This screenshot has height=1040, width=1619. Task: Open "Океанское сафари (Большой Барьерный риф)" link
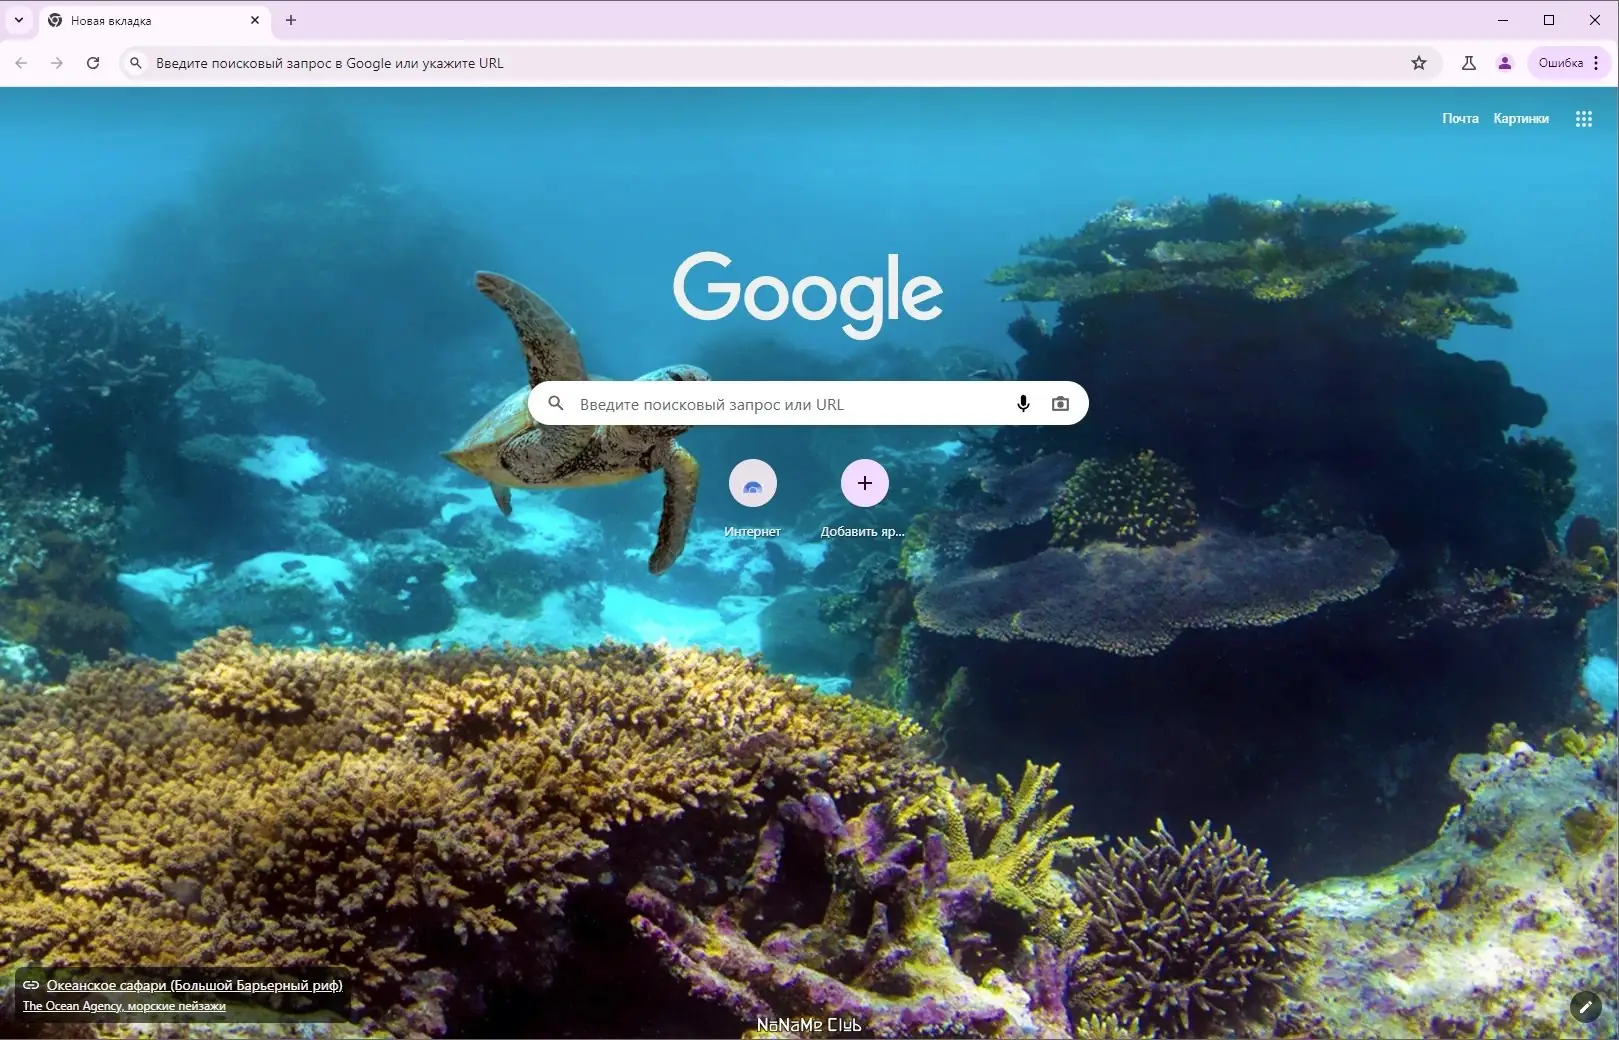click(194, 985)
